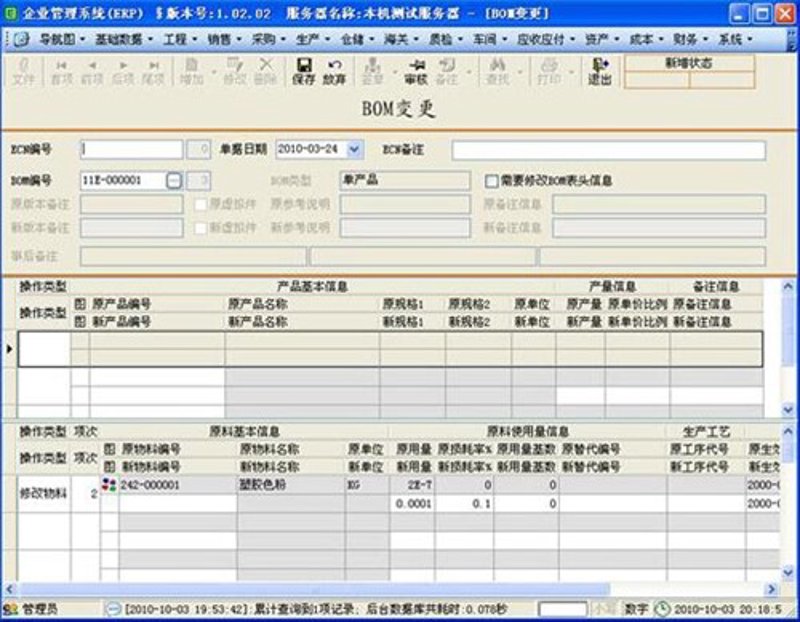
Task: Select the 修改物料 operation type cell
Action: [x=43, y=494]
